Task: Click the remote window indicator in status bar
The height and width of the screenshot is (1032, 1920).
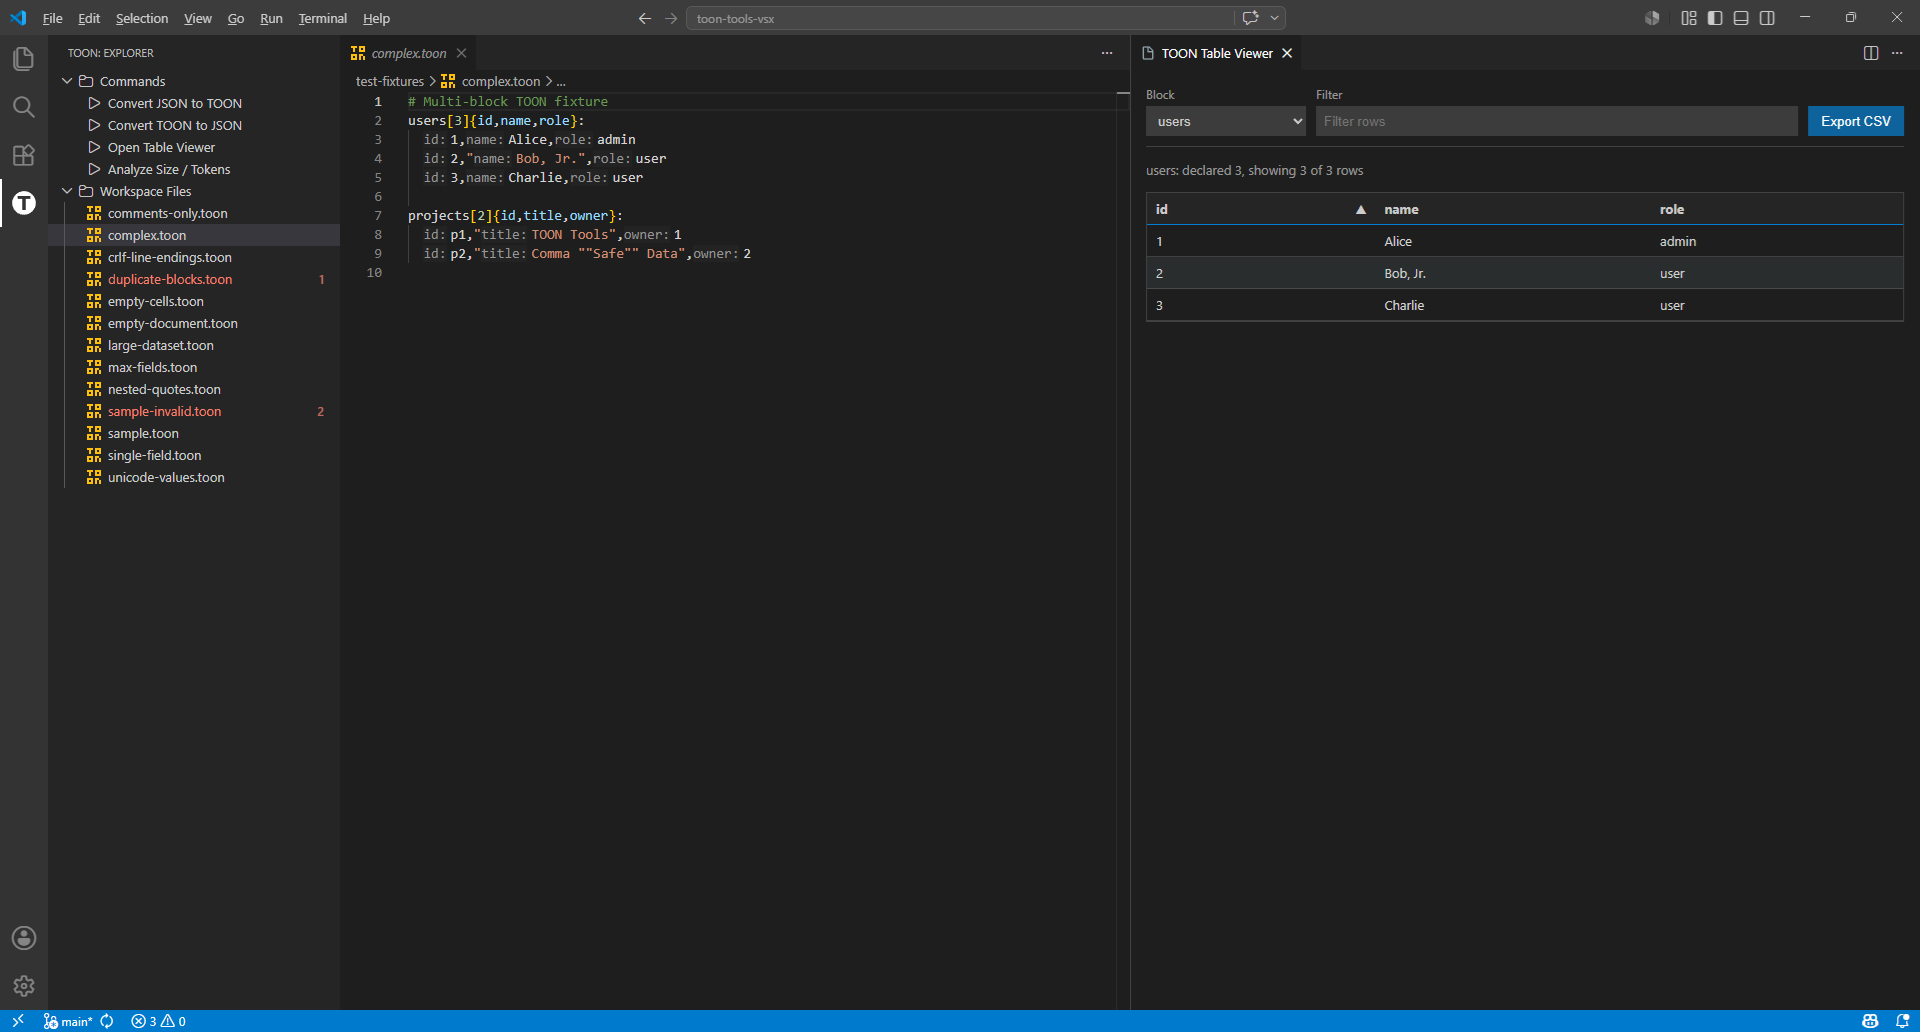Action: 18,1021
